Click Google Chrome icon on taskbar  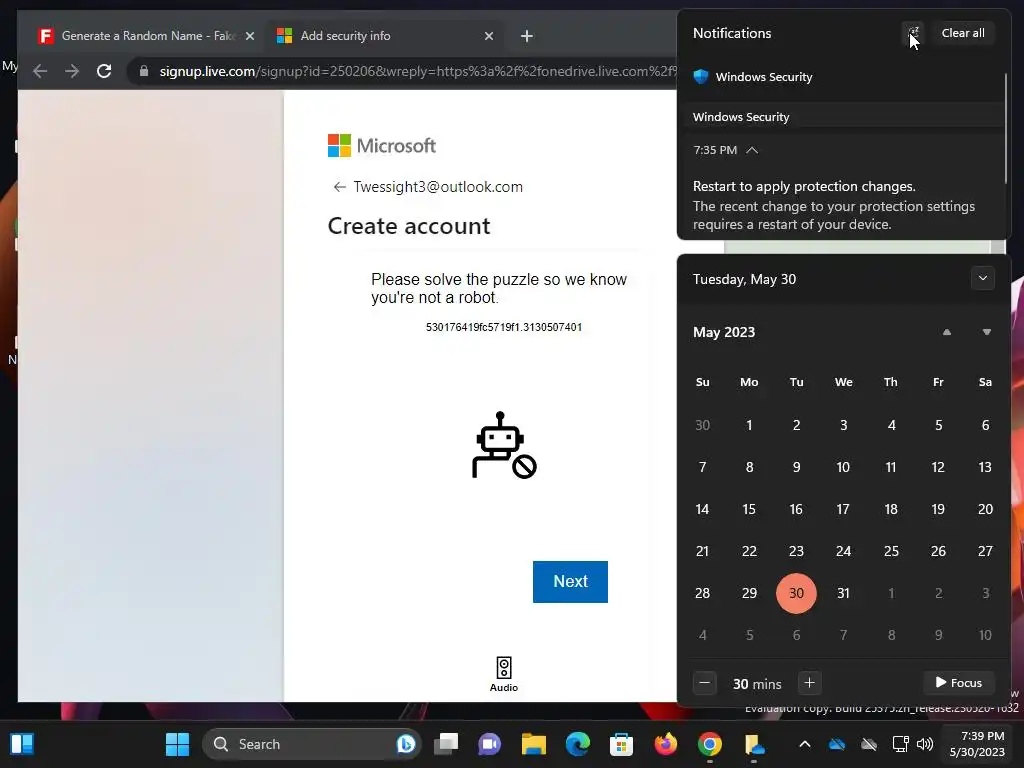point(709,744)
